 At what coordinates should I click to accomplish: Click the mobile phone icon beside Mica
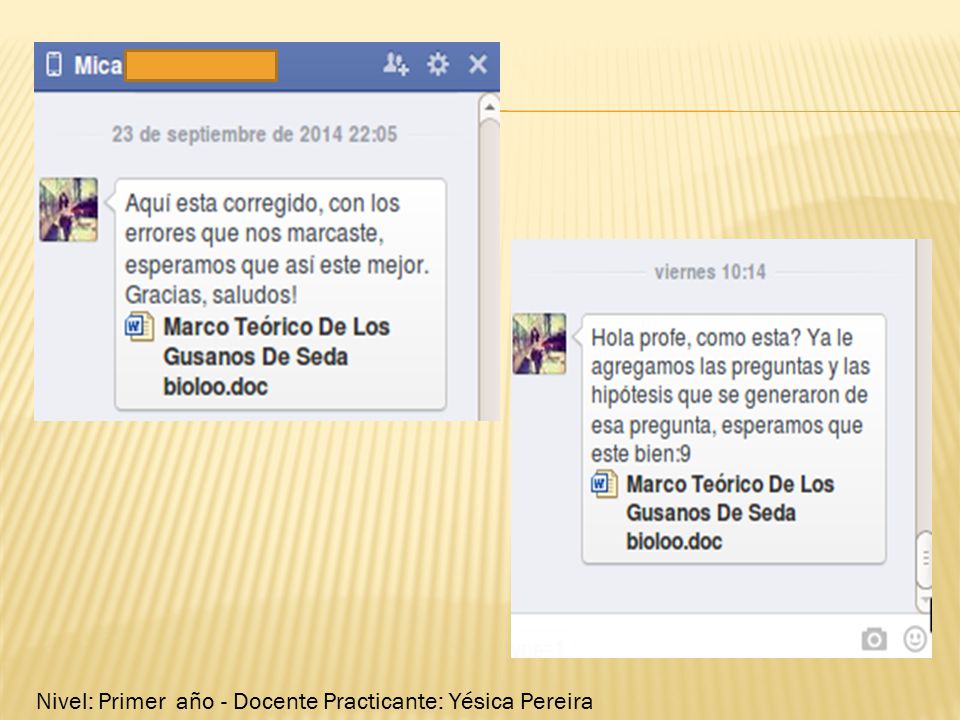tap(54, 64)
